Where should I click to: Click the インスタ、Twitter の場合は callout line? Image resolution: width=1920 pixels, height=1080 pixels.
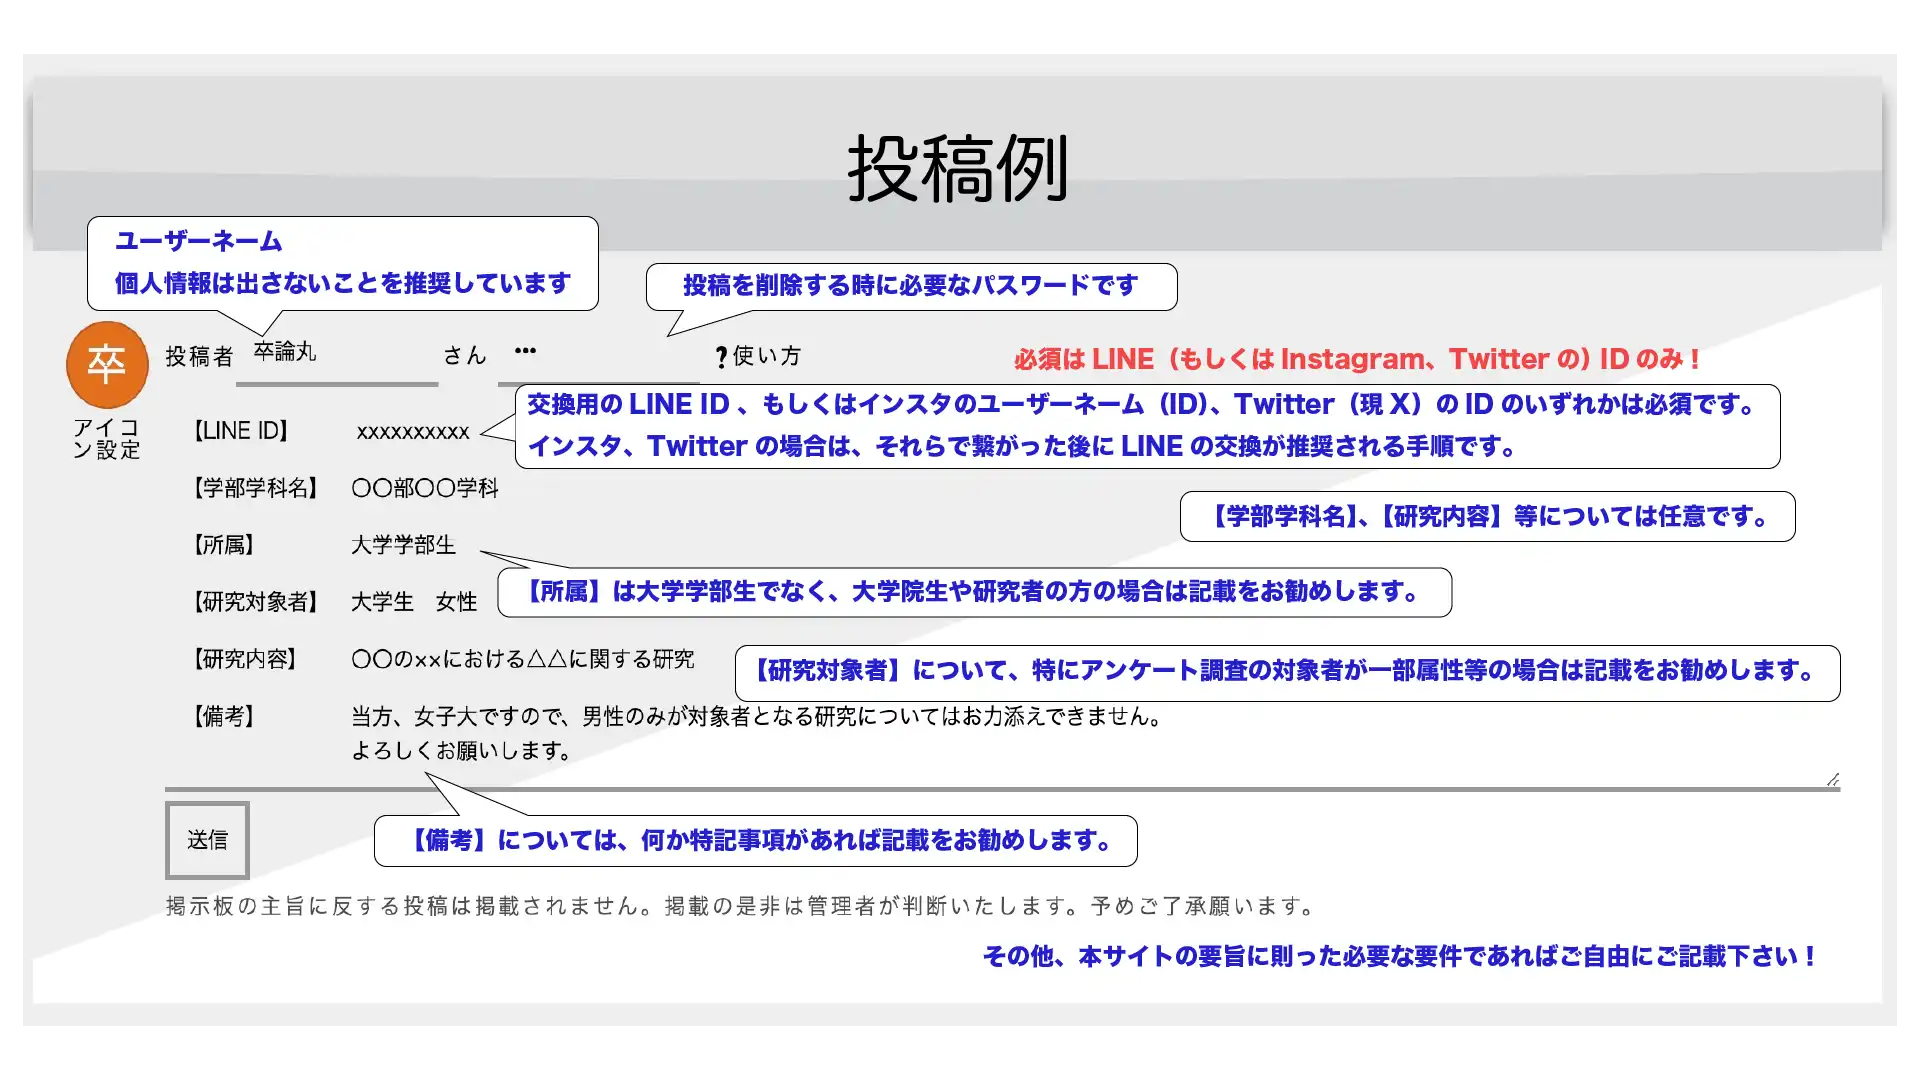1021,446
